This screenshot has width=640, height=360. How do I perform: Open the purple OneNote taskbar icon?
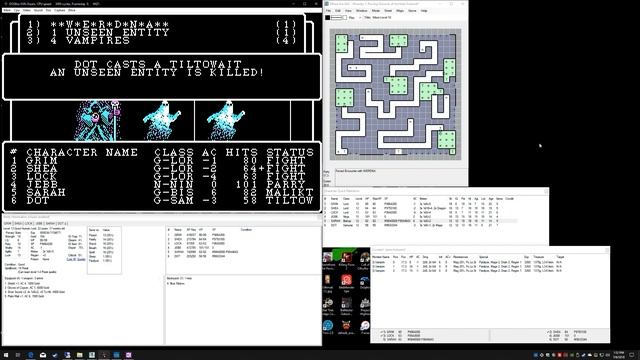[x=129, y=355]
